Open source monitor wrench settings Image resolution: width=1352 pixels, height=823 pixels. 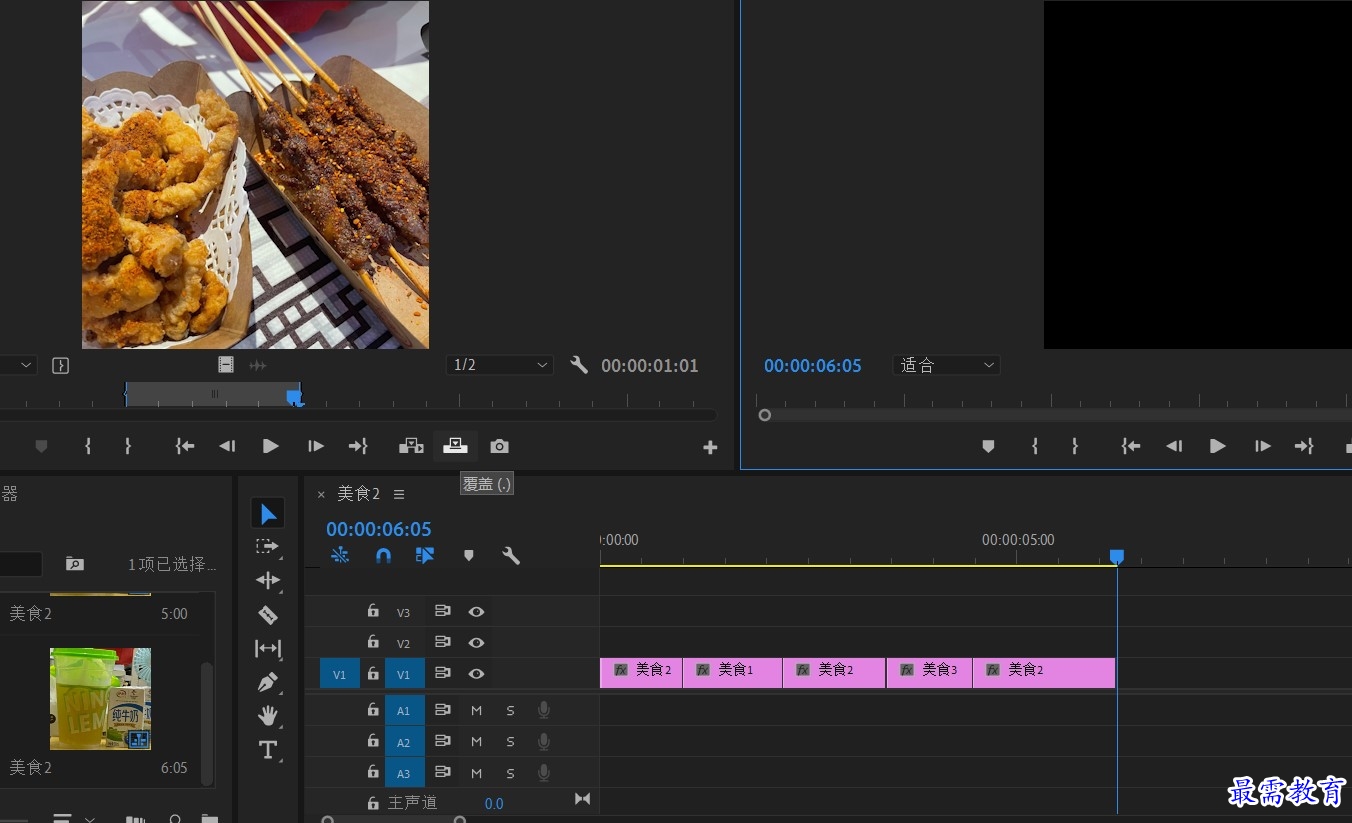point(579,365)
